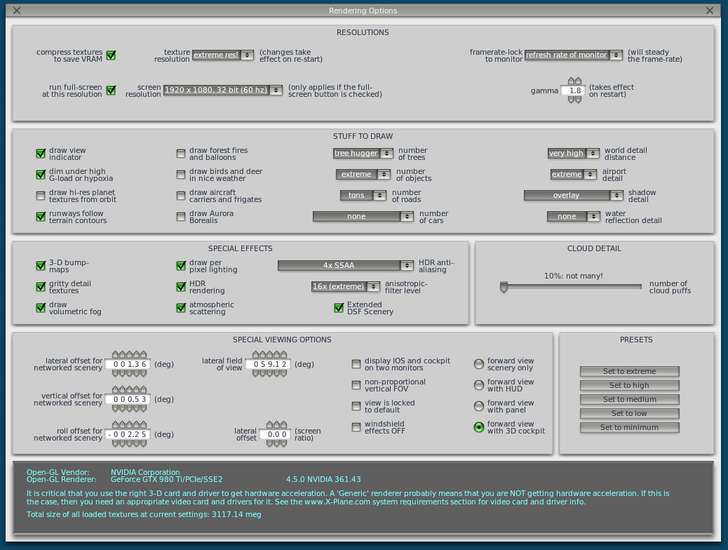Image resolution: width=728 pixels, height=550 pixels.
Task: Click the gamma value field
Action: point(575,91)
